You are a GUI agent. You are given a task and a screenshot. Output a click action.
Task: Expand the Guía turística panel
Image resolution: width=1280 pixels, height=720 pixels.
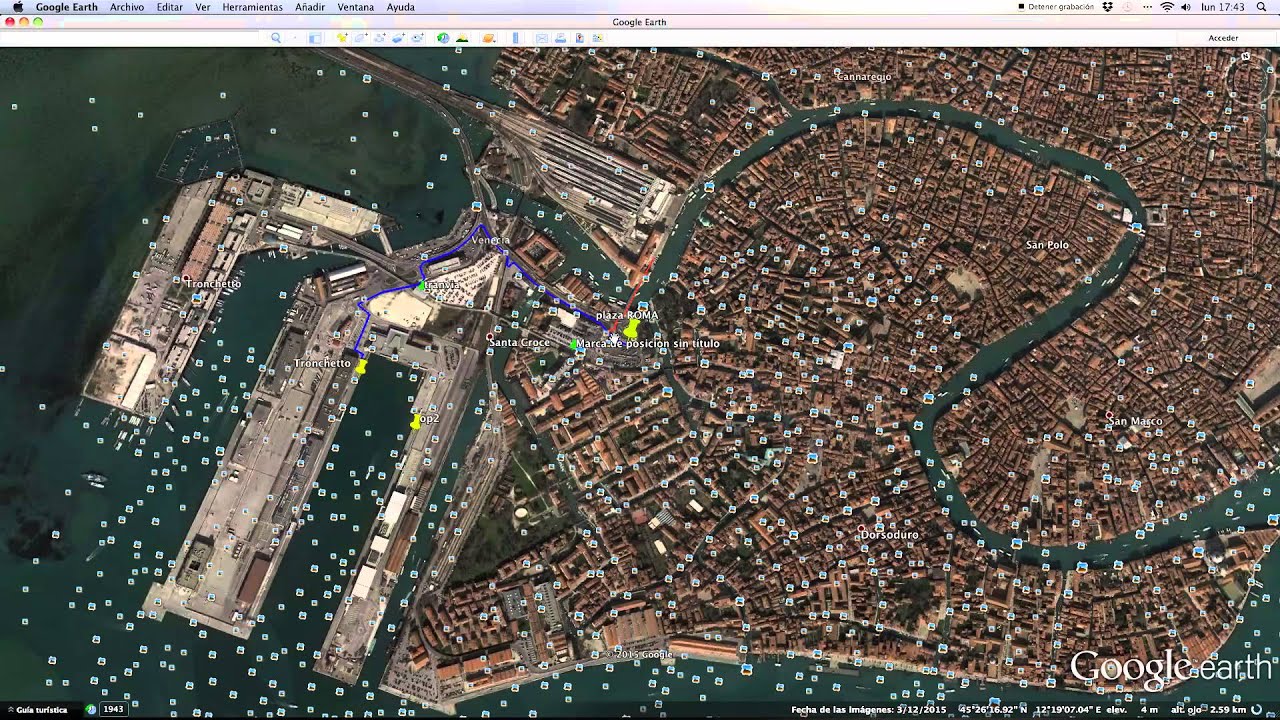[x=36, y=709]
